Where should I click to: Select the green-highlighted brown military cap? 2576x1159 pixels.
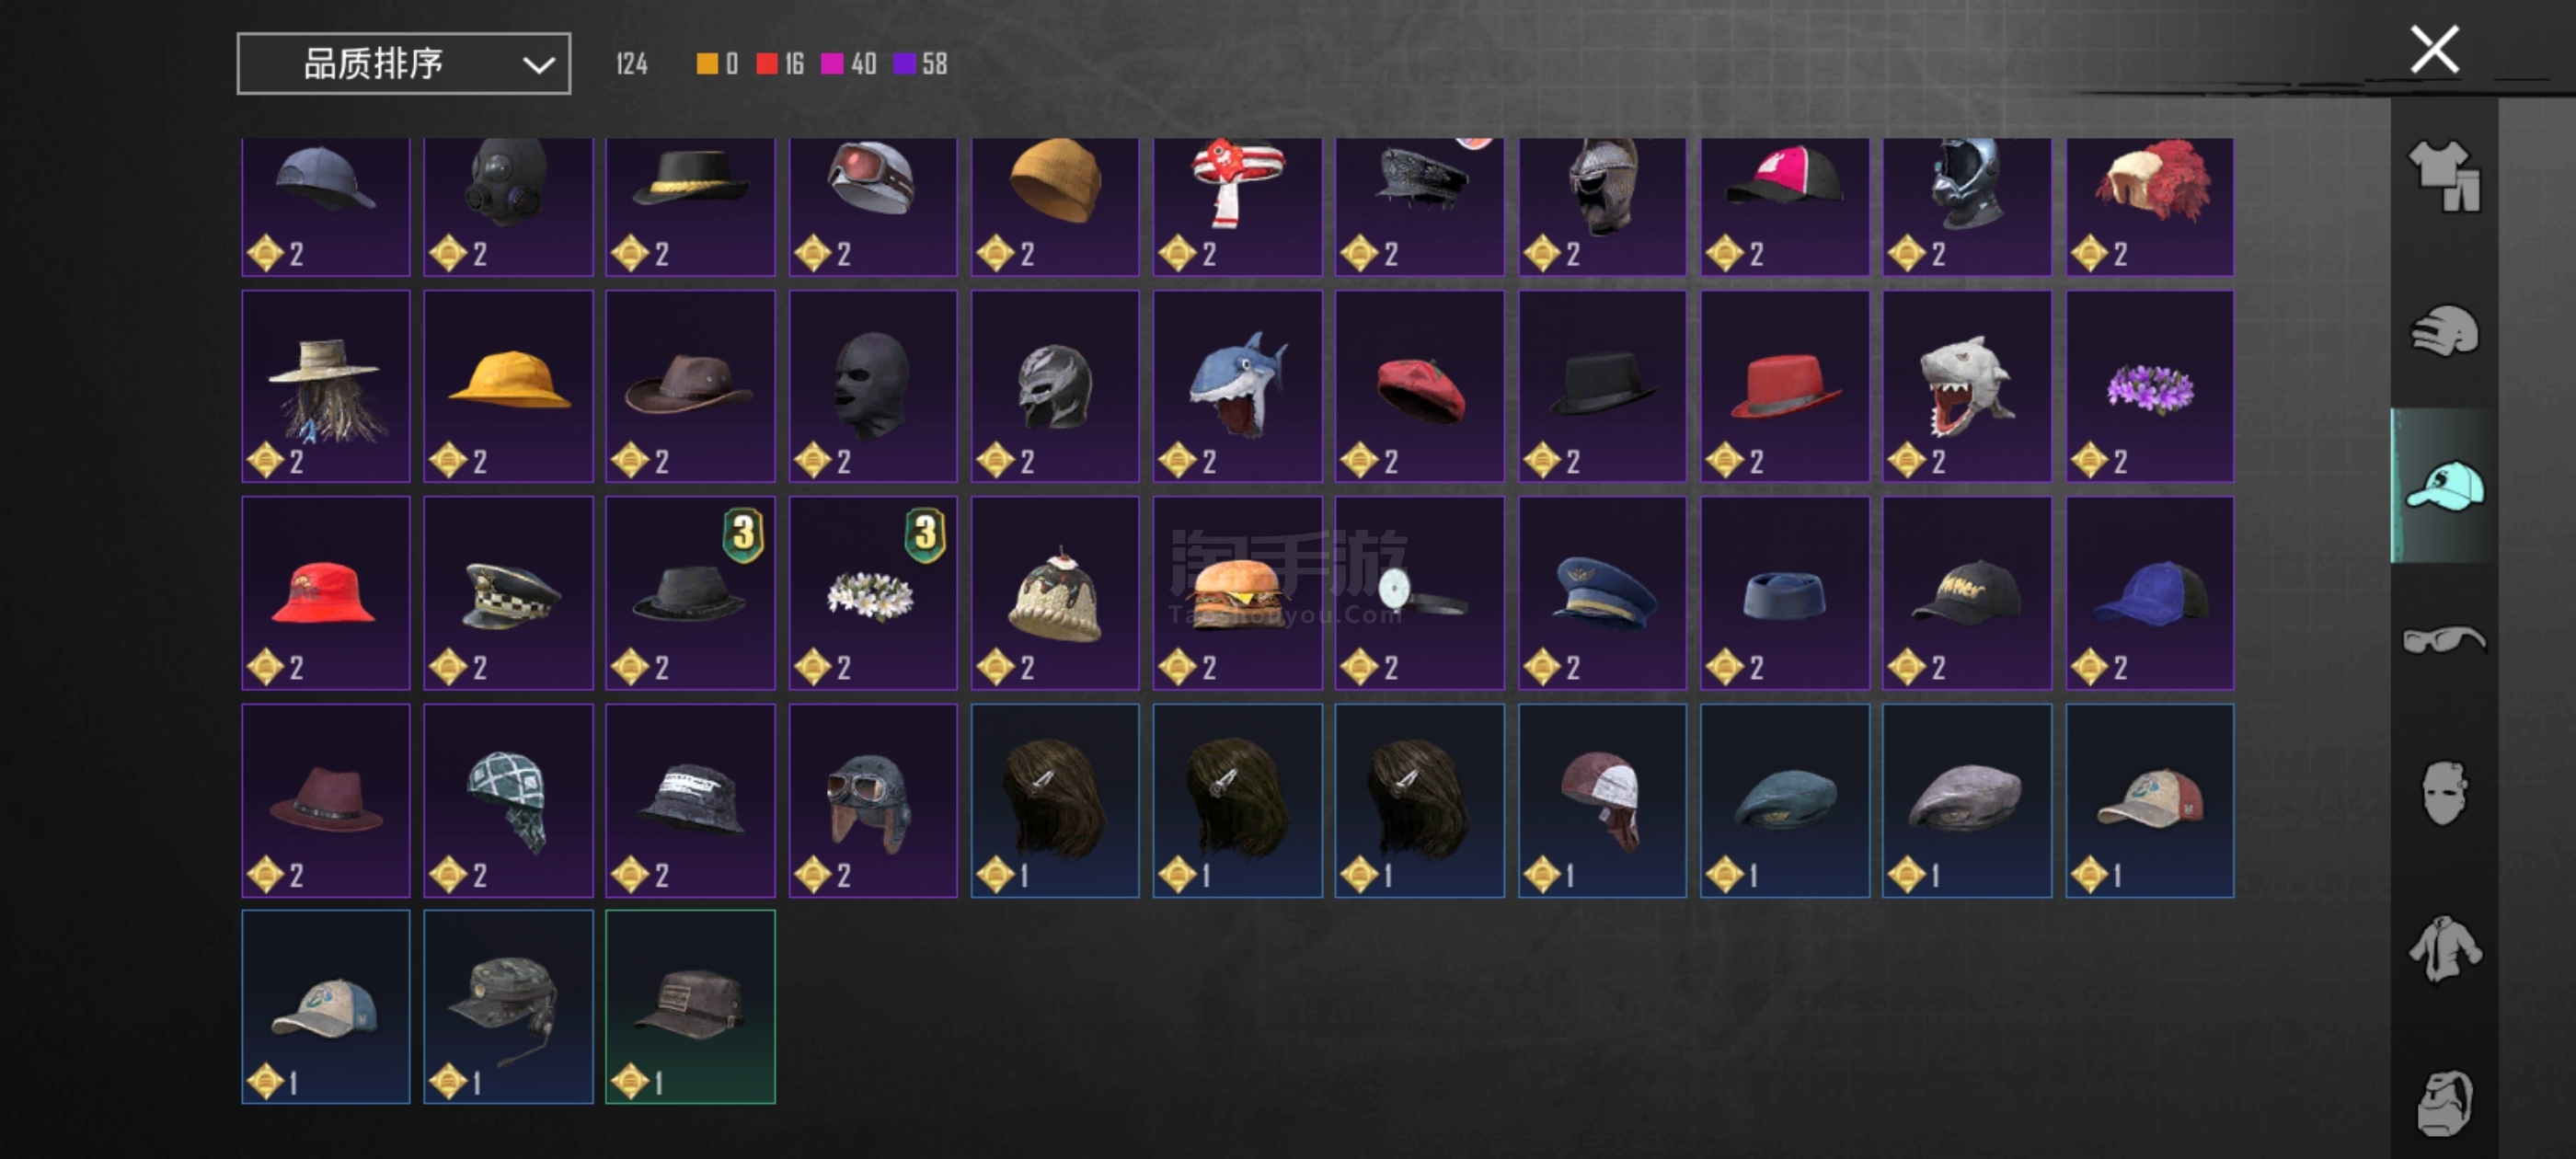[x=690, y=1007]
